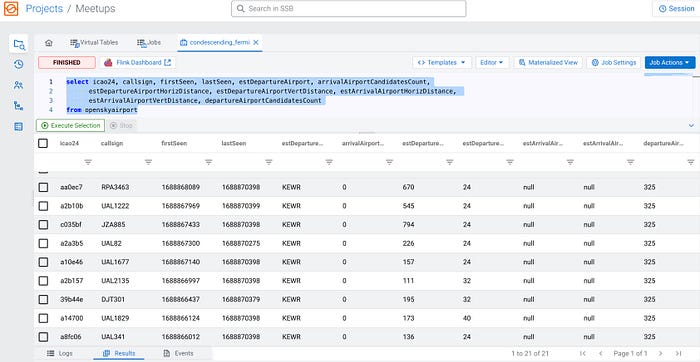
Task: Click the callsign column header
Action: click(112, 143)
